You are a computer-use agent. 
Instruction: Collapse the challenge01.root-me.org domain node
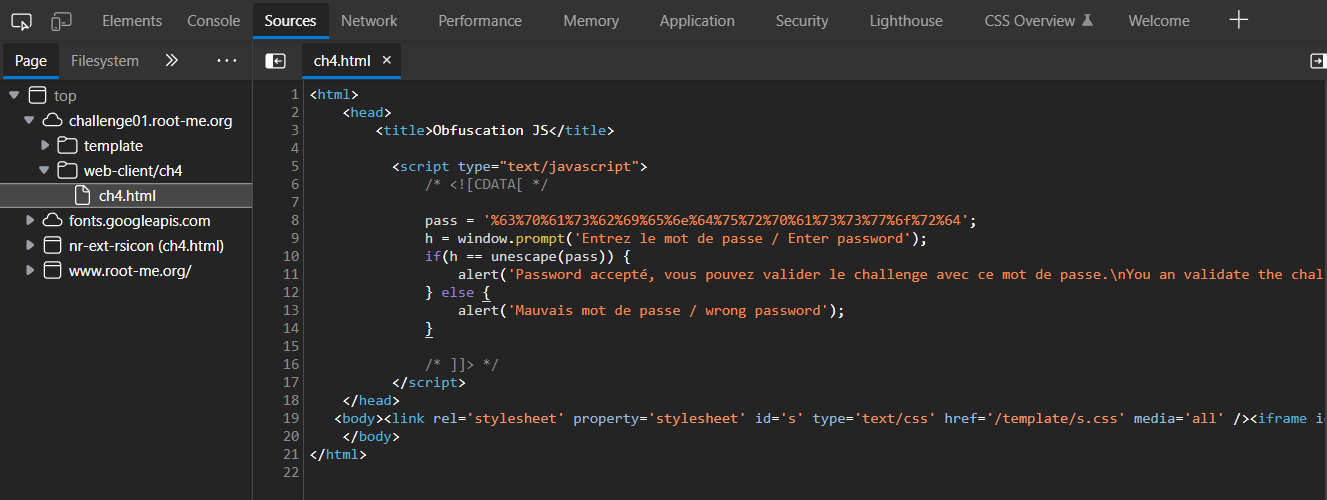coord(29,121)
